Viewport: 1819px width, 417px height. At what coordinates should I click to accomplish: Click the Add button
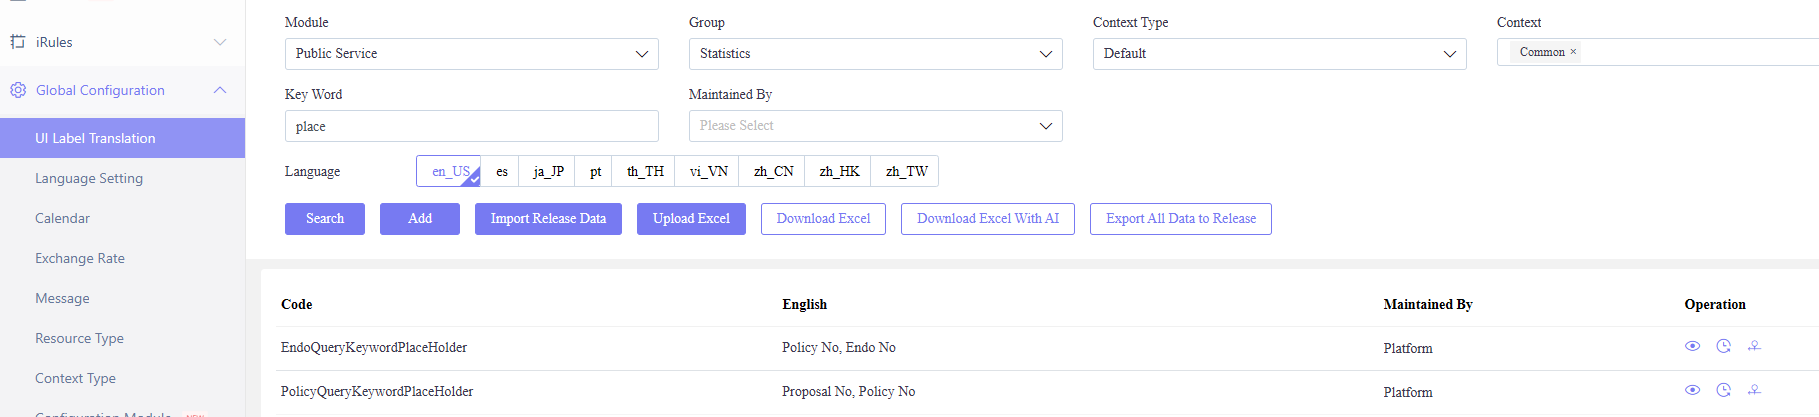[x=420, y=219]
